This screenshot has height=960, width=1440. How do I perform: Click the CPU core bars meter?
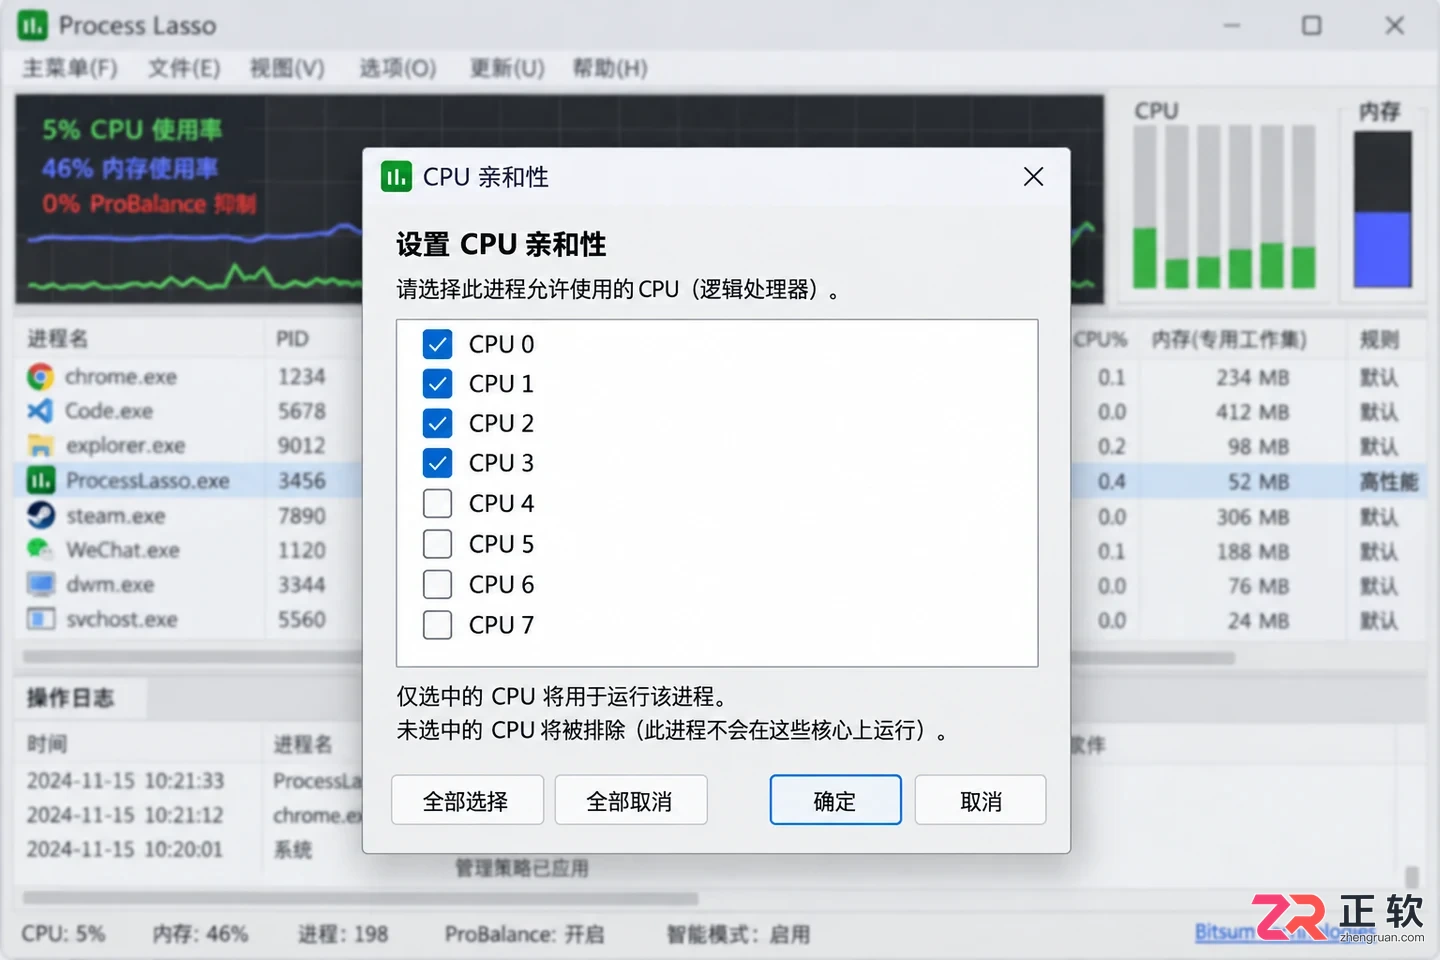coord(1224,207)
